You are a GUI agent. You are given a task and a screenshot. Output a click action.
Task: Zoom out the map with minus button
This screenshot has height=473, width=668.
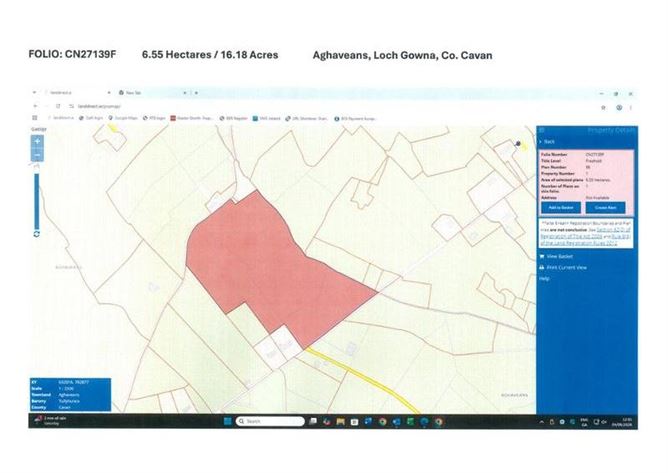(x=37, y=154)
